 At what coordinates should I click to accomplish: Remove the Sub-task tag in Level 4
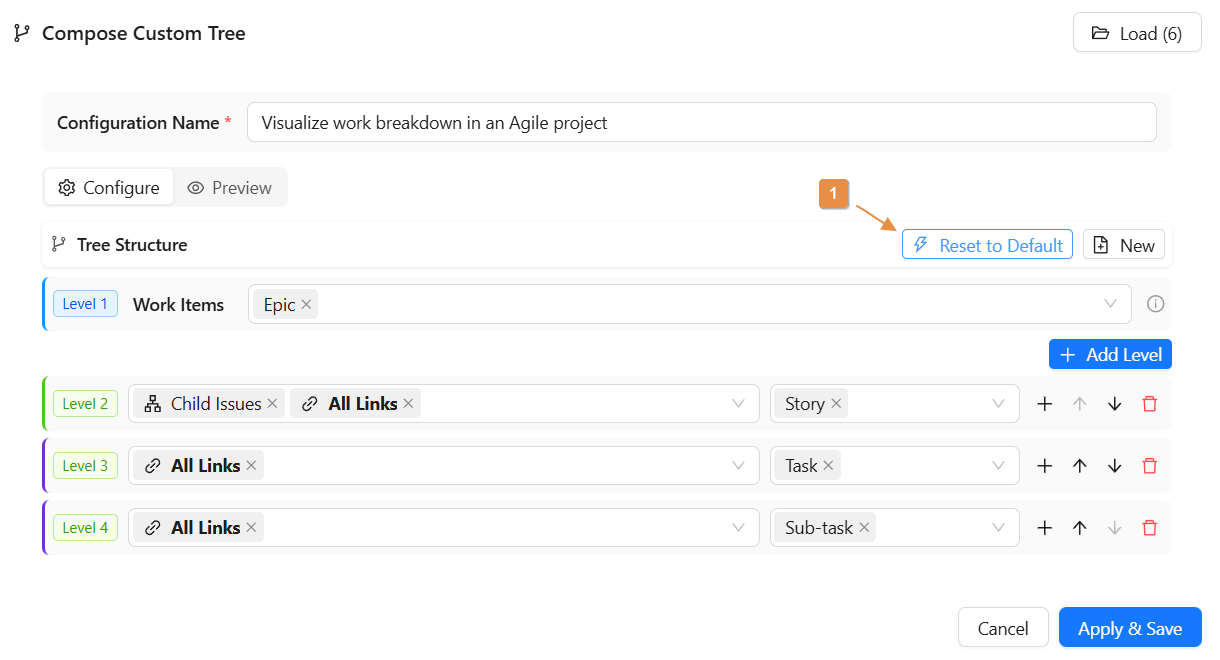(x=864, y=528)
